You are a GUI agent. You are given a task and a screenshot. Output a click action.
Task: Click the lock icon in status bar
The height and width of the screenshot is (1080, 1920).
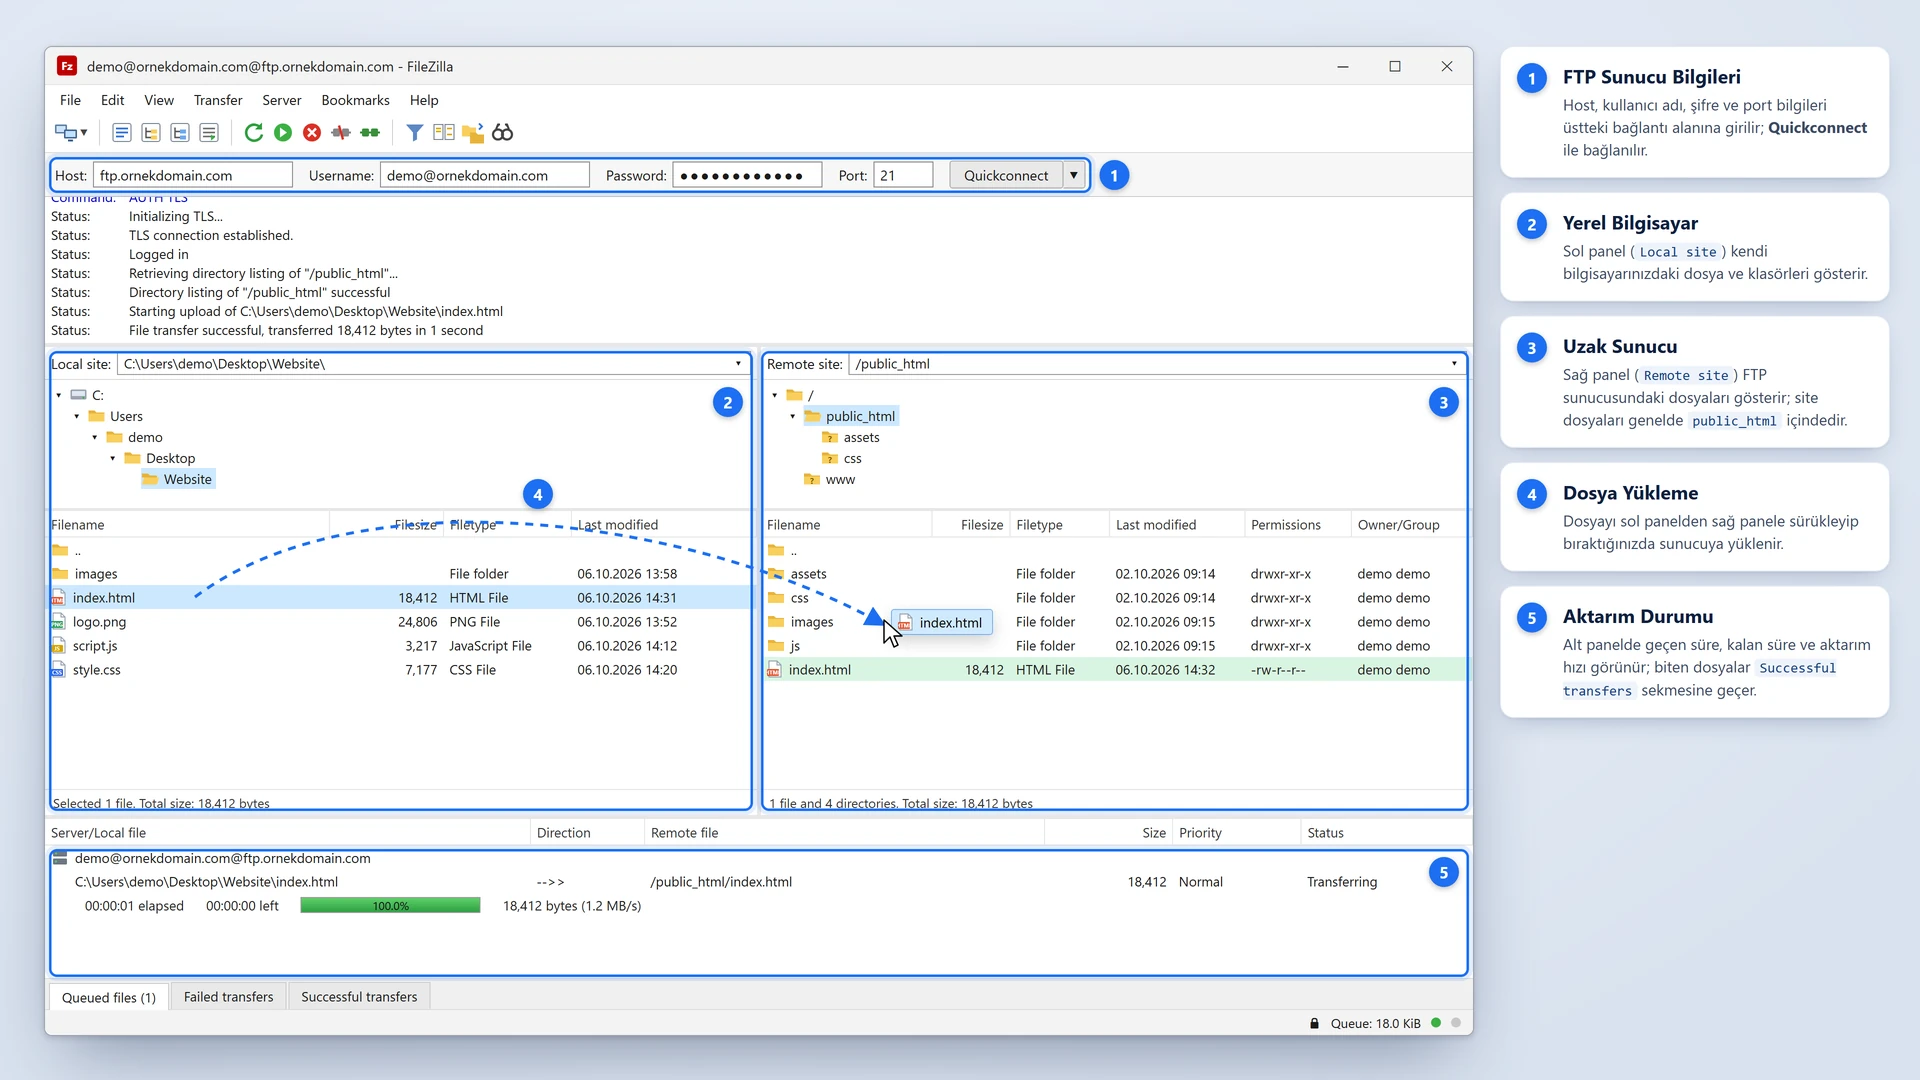pos(1314,1023)
